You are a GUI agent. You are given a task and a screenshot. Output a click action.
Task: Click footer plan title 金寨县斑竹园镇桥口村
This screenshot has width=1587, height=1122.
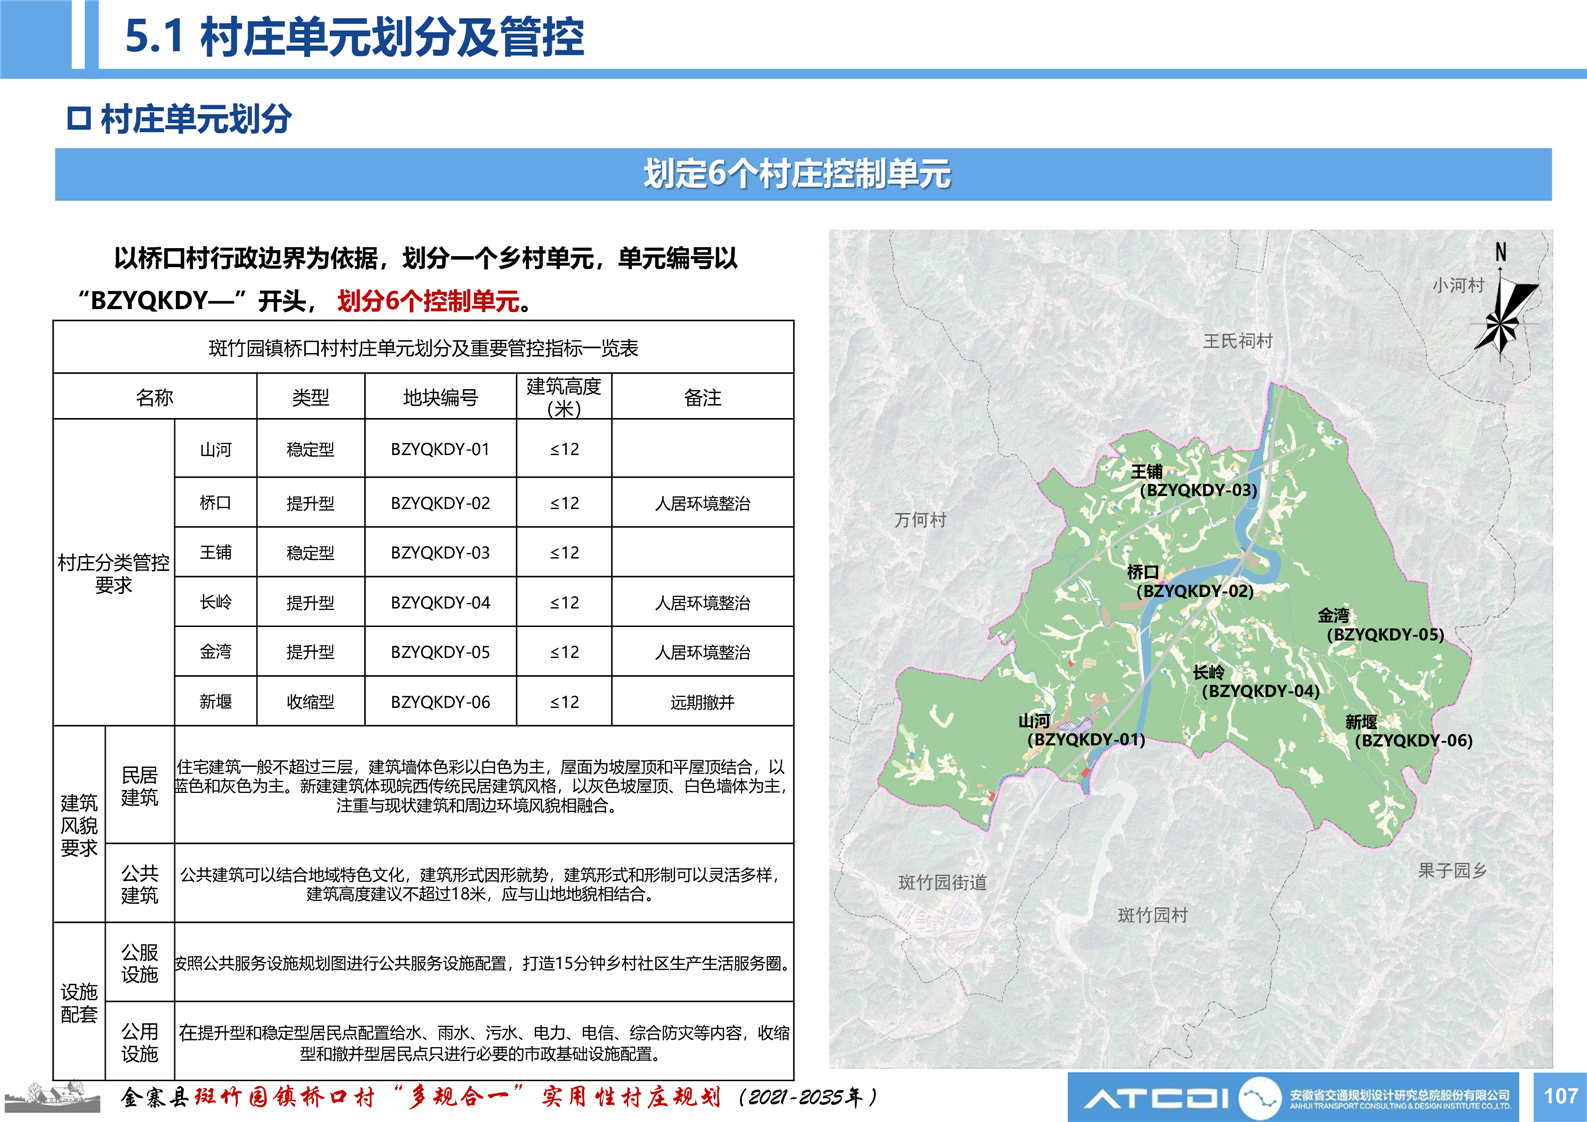248,1097
